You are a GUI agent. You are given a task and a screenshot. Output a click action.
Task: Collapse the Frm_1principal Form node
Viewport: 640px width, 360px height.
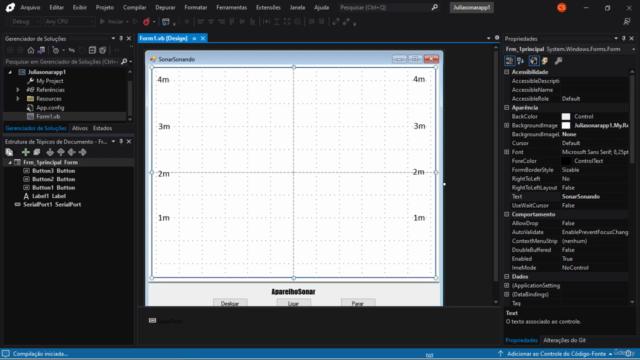(10, 162)
